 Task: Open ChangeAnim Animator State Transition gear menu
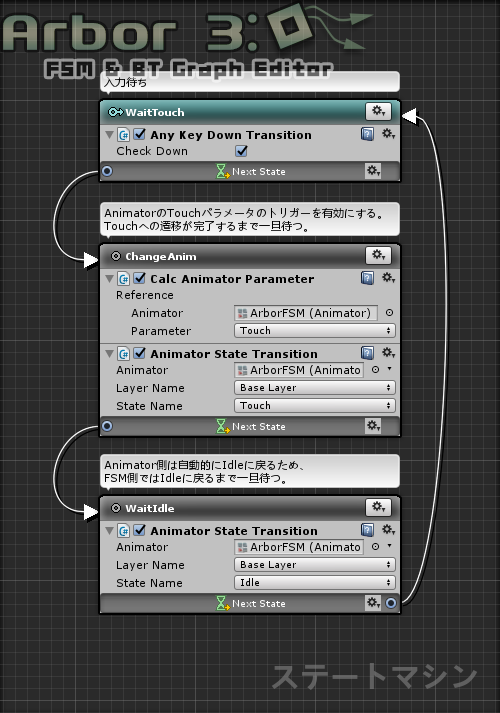click(388, 352)
